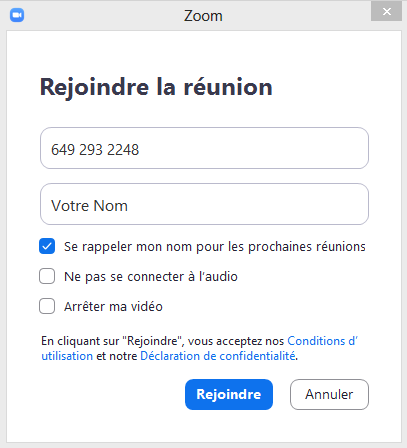This screenshot has height=448, width=407.
Task: Click the Arrêter ma vidéo label text
Action: [x=113, y=306]
